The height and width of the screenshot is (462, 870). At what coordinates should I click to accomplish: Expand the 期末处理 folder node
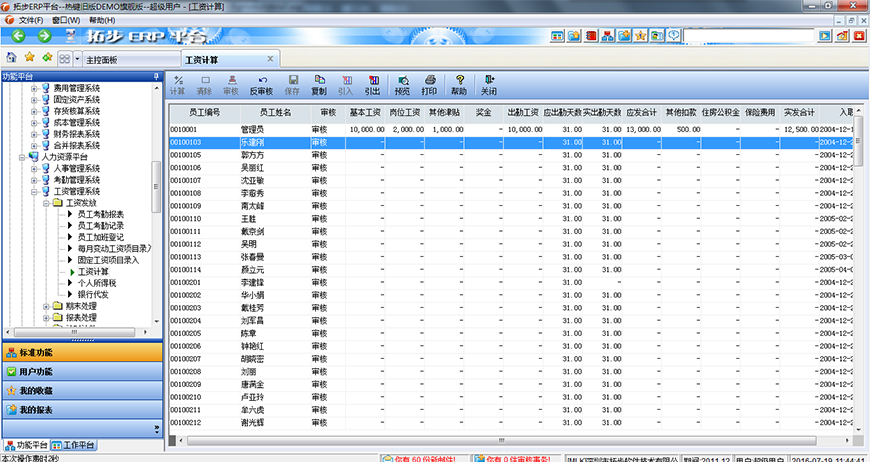click(45, 306)
